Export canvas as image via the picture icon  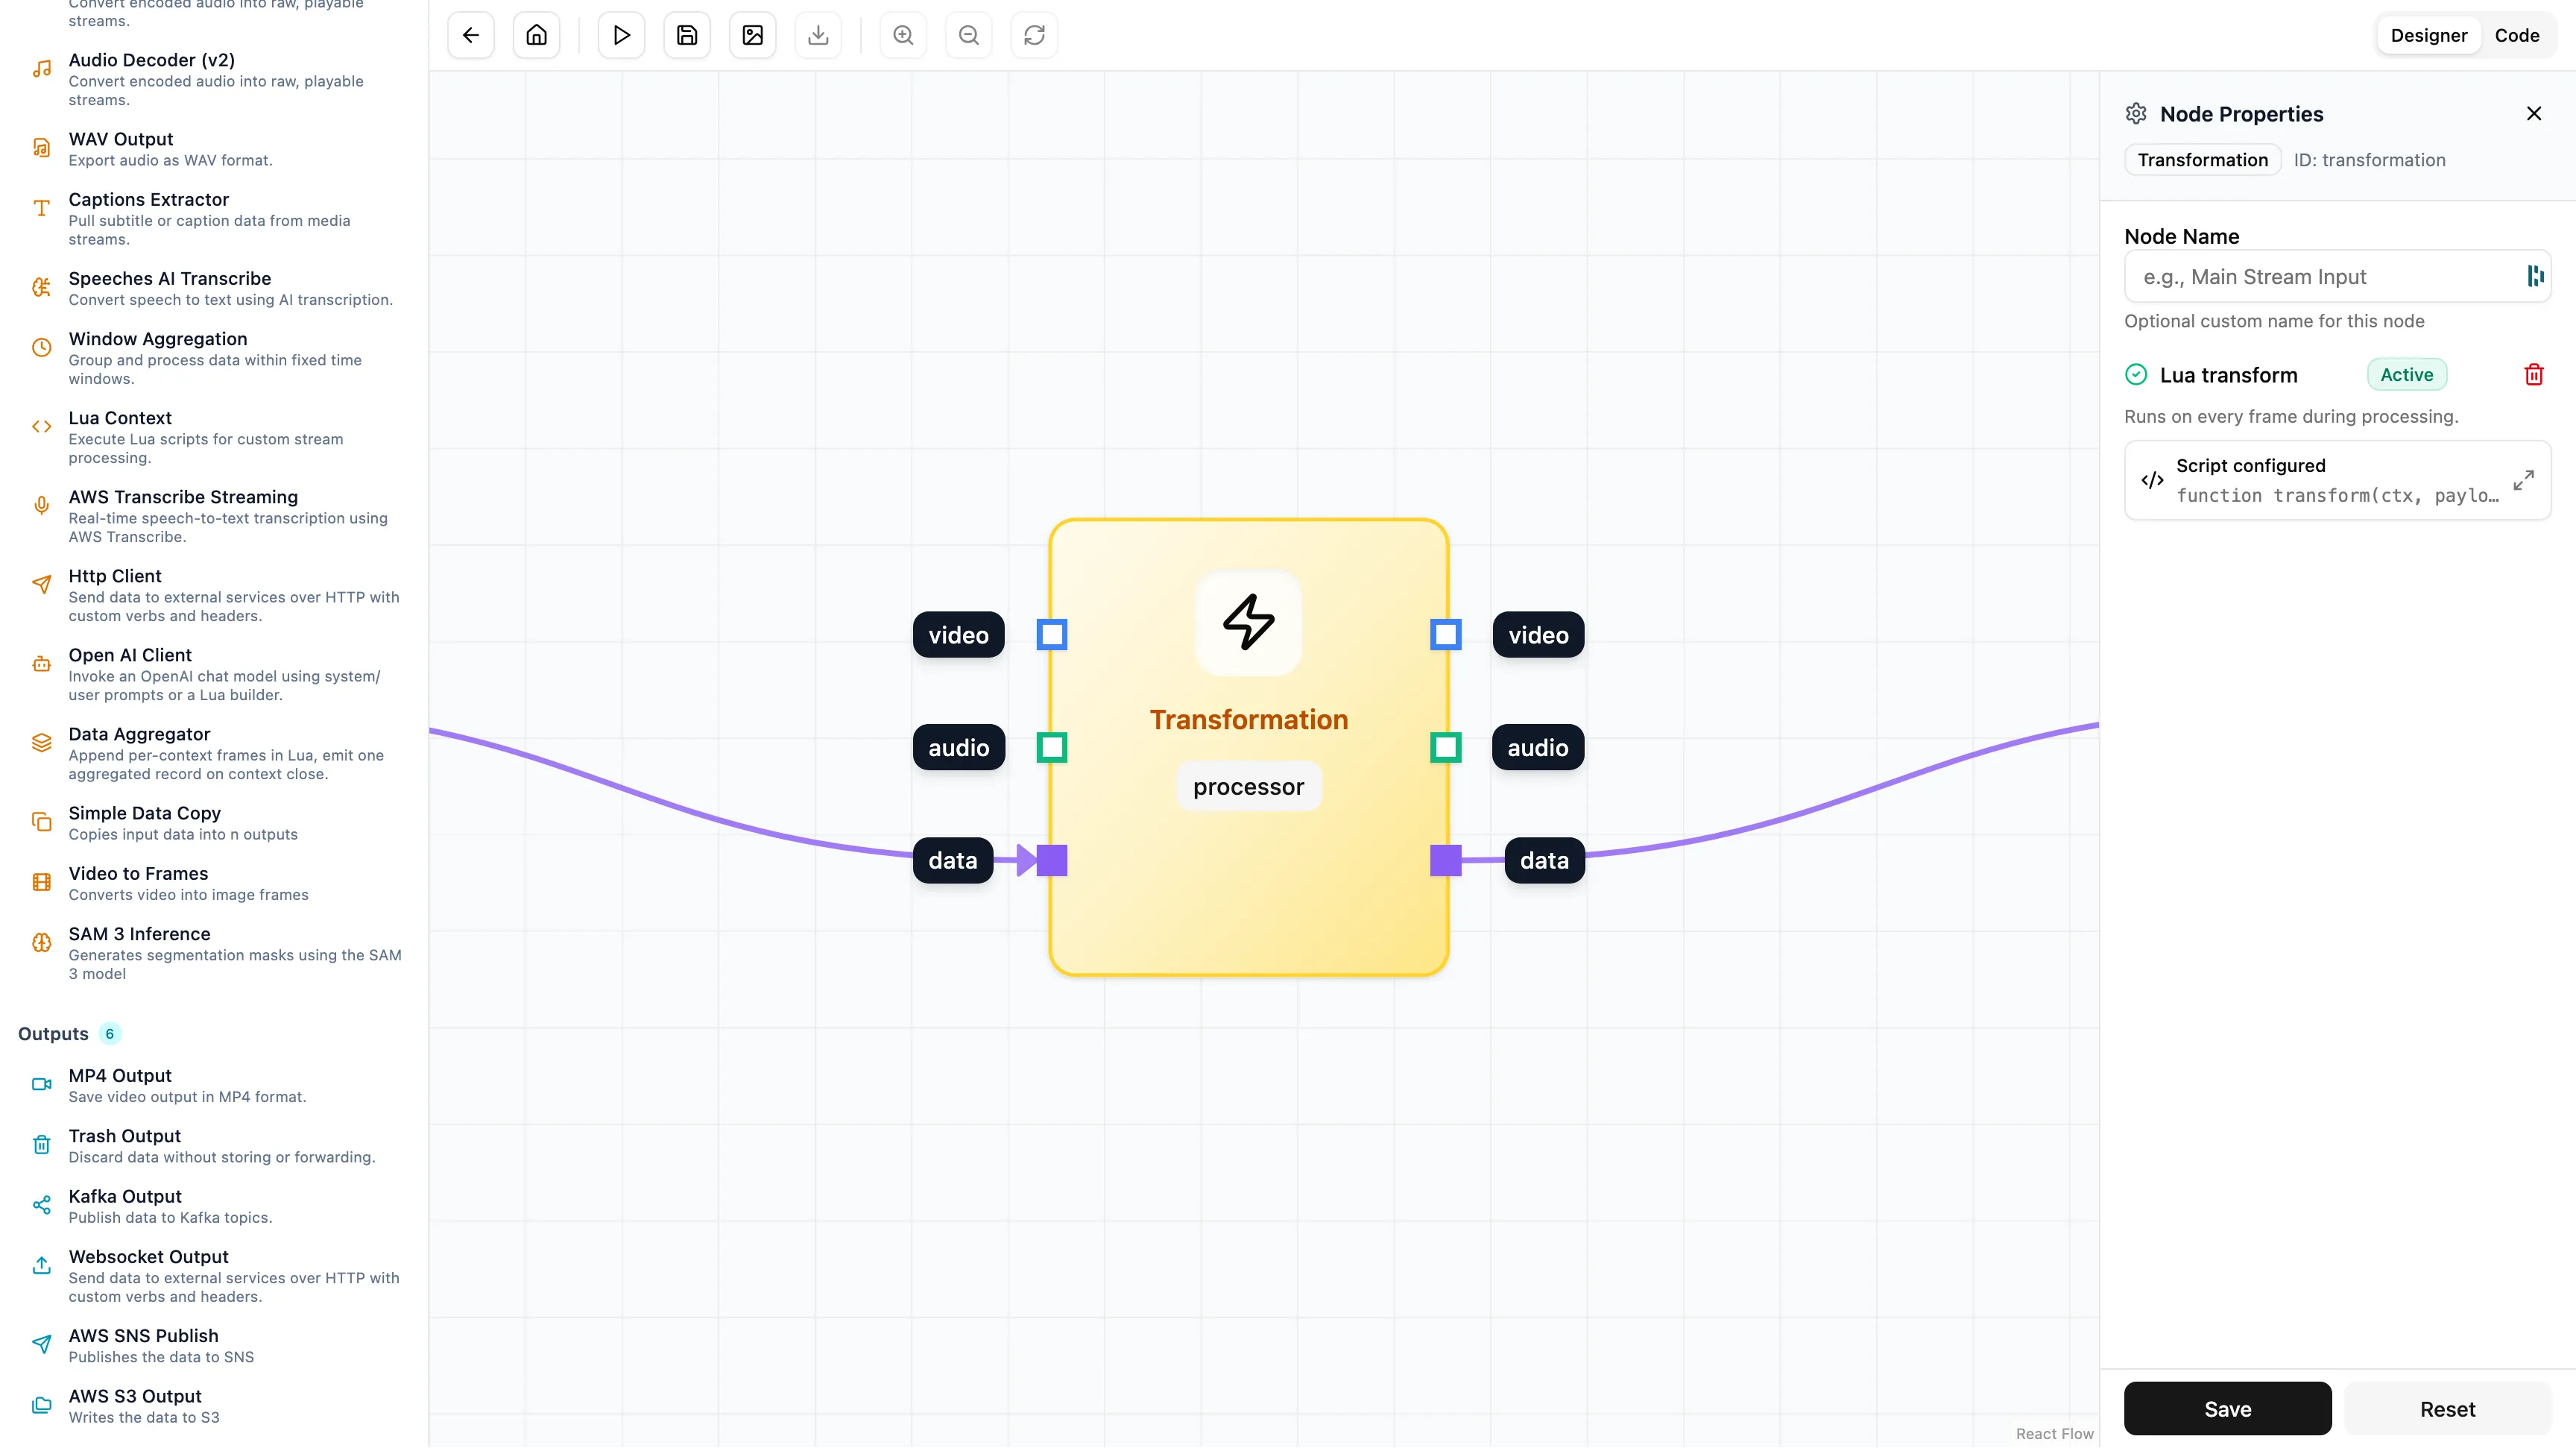(x=752, y=34)
